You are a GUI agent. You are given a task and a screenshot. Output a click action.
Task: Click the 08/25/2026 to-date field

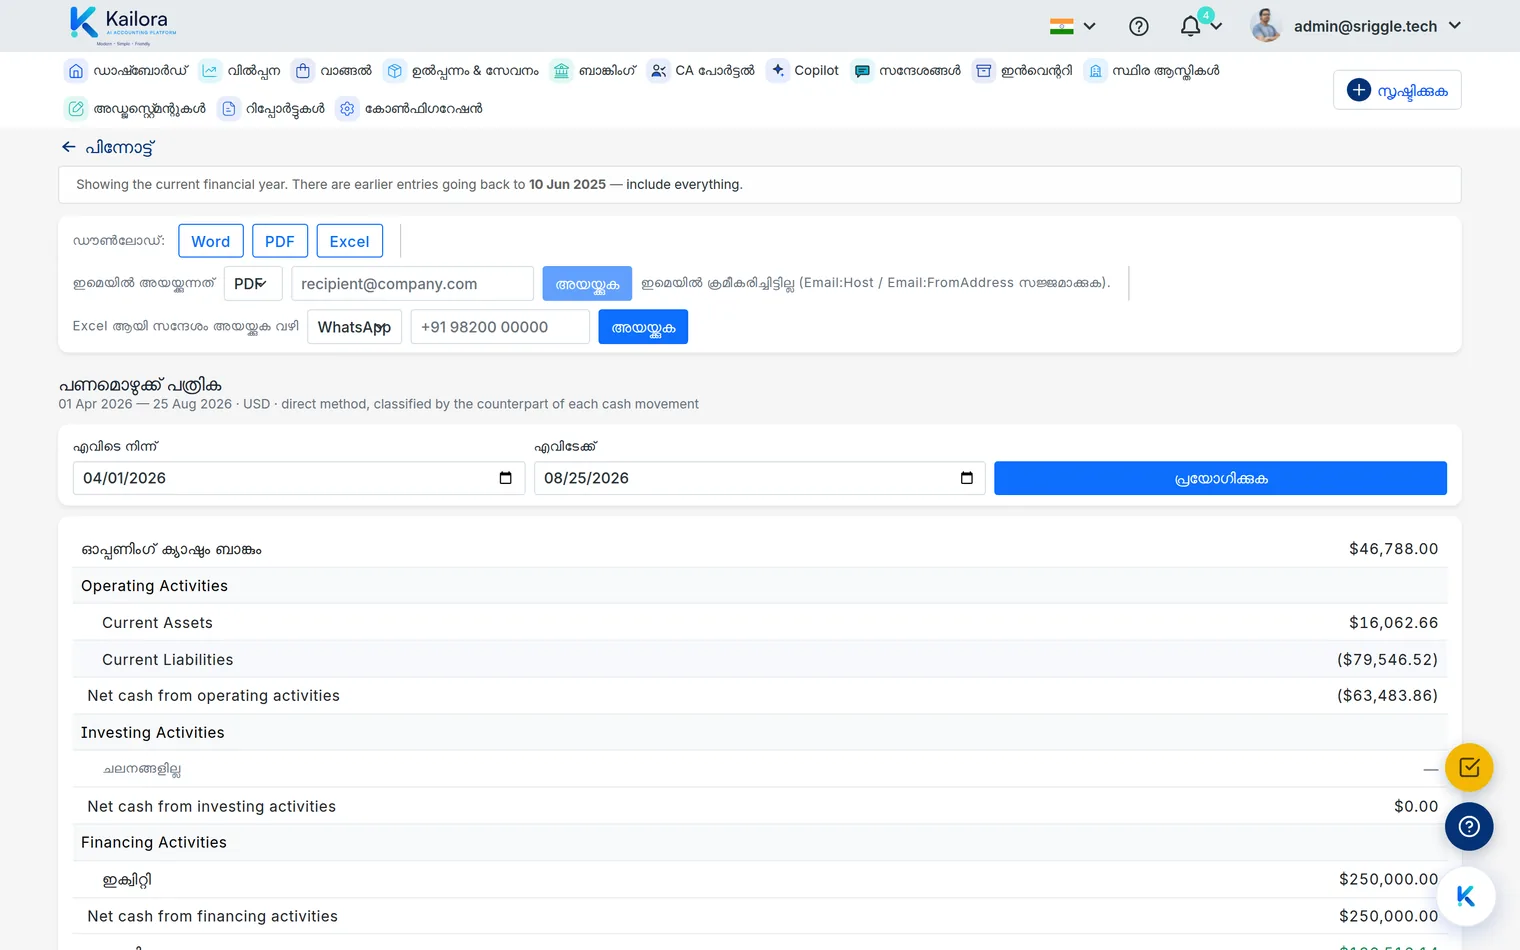(760, 478)
